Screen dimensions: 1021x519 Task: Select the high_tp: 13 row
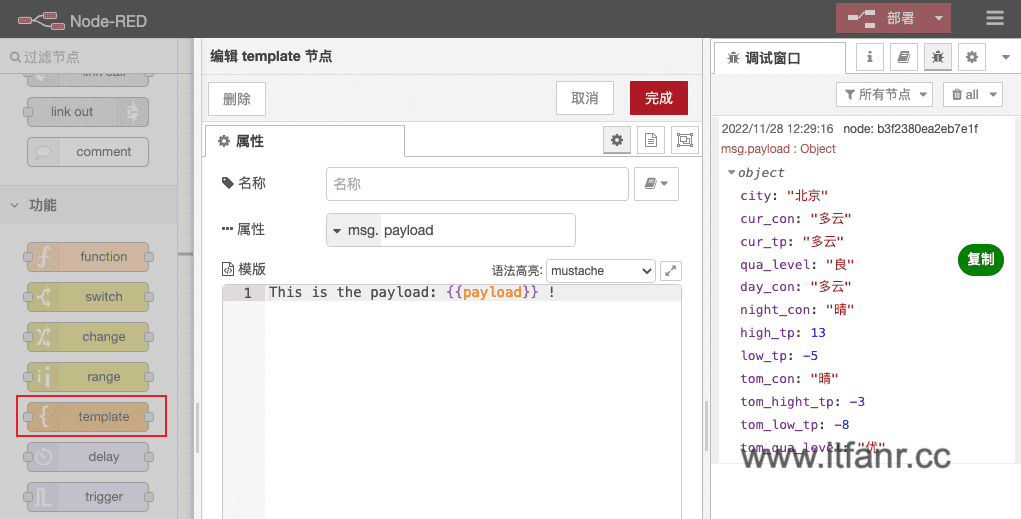(783, 333)
